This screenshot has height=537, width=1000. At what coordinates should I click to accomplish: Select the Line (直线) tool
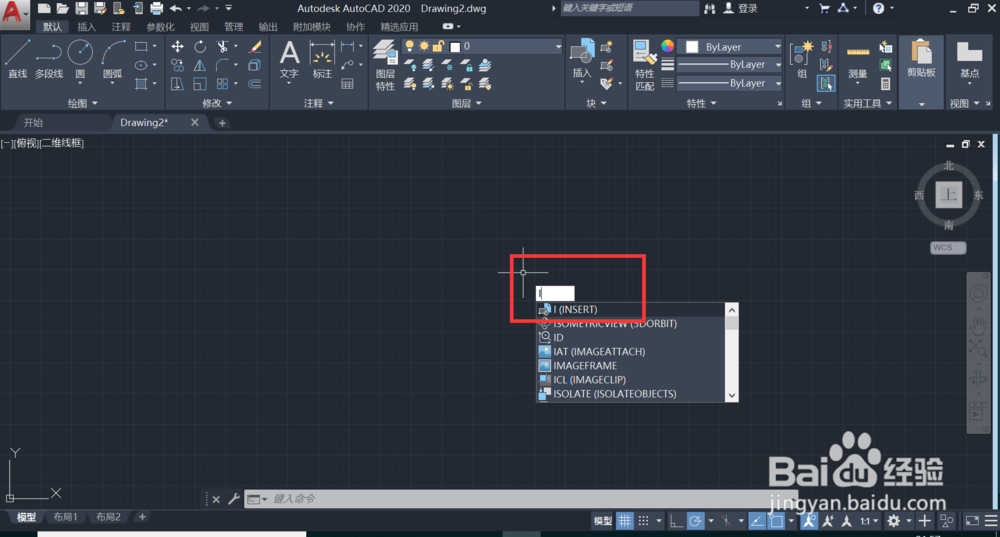[17, 59]
